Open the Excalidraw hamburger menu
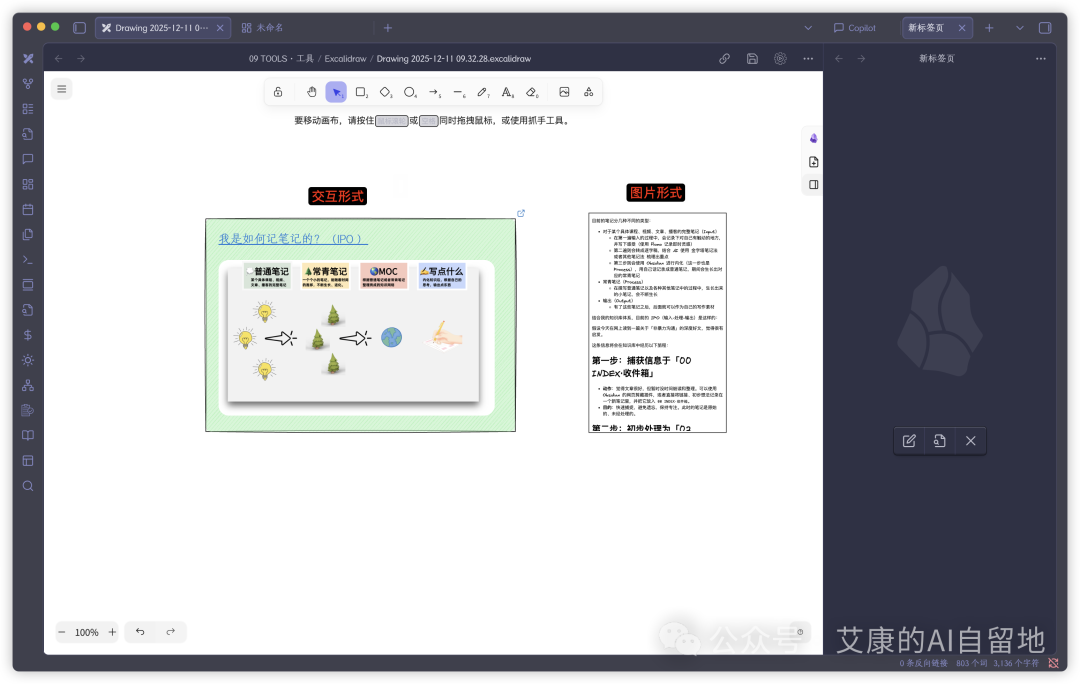This screenshot has height=684, width=1080. (x=61, y=89)
